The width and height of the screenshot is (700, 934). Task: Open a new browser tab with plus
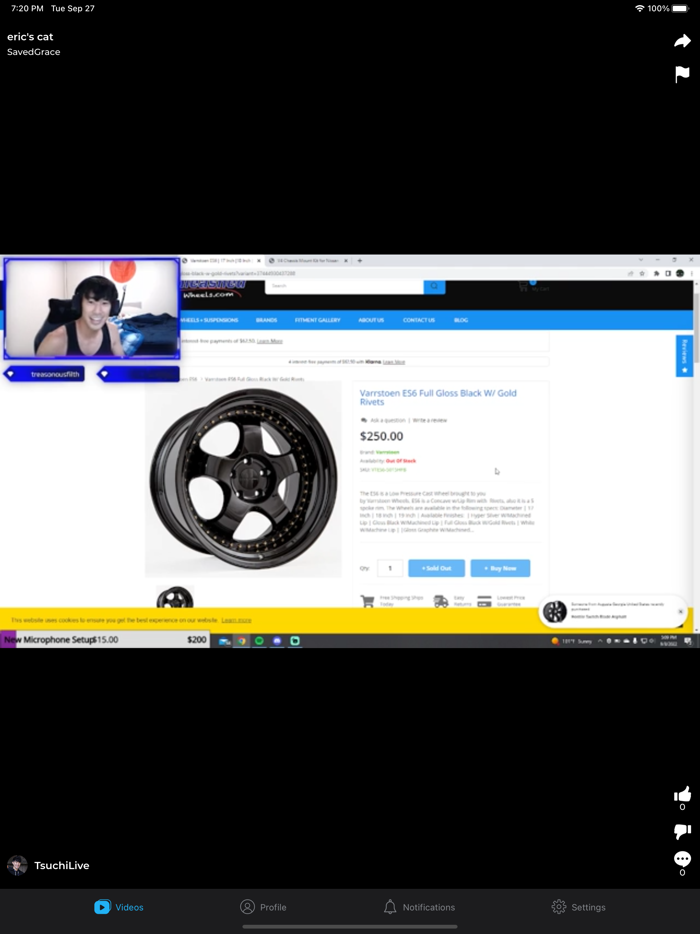point(359,260)
